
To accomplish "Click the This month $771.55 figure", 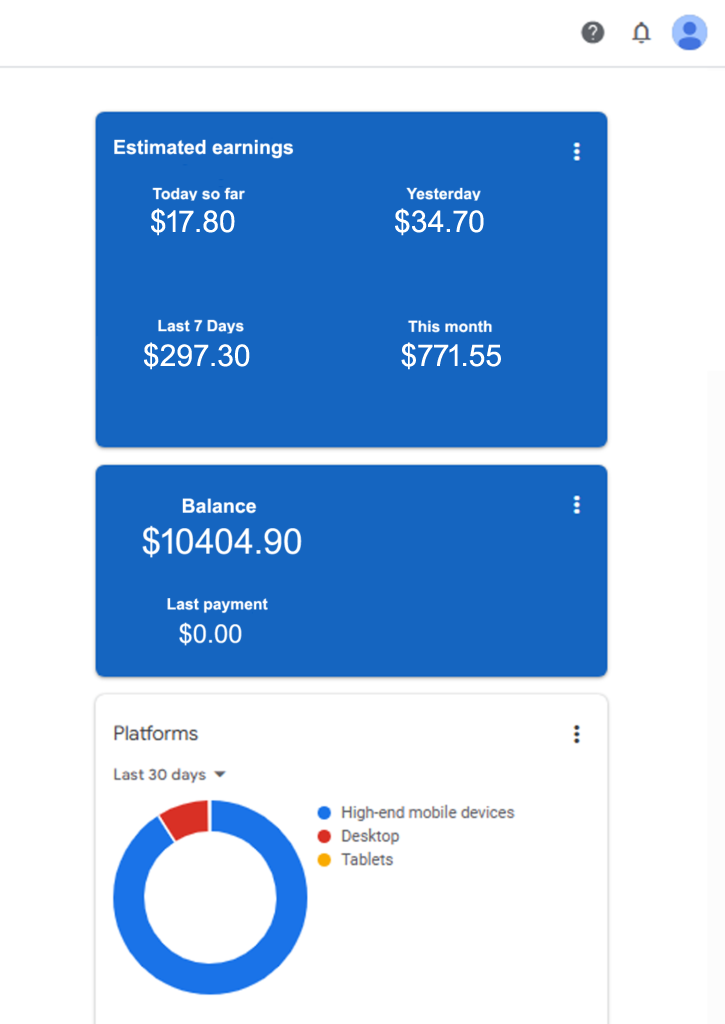I will point(451,356).
